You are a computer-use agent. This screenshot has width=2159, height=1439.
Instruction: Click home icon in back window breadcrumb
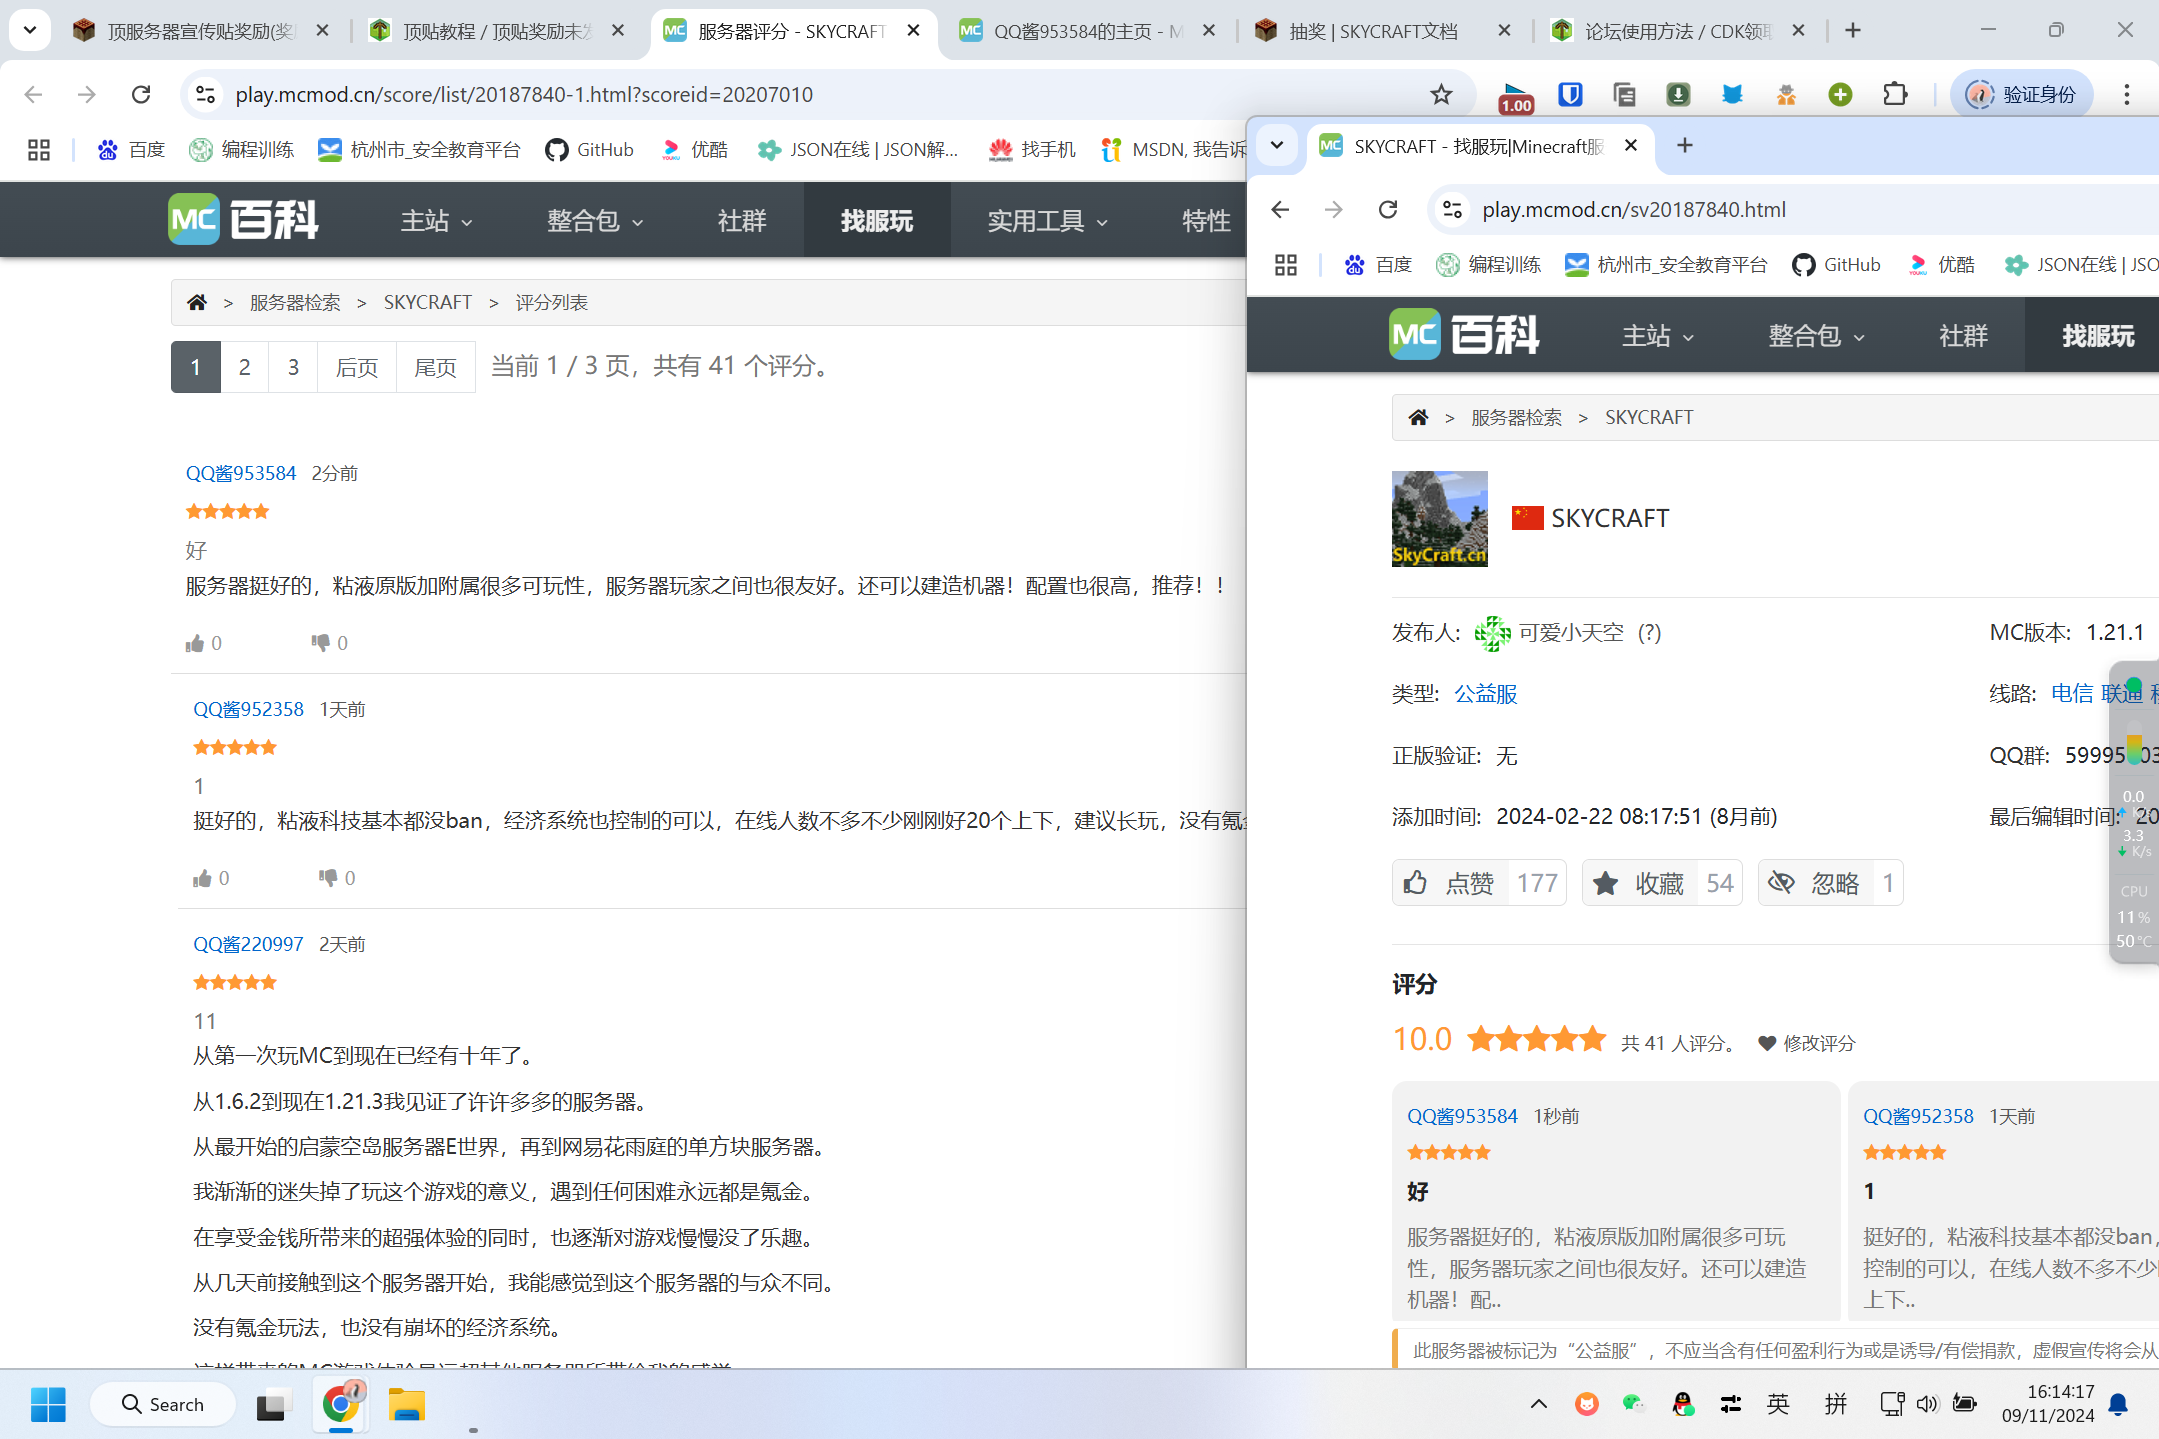[x=197, y=302]
